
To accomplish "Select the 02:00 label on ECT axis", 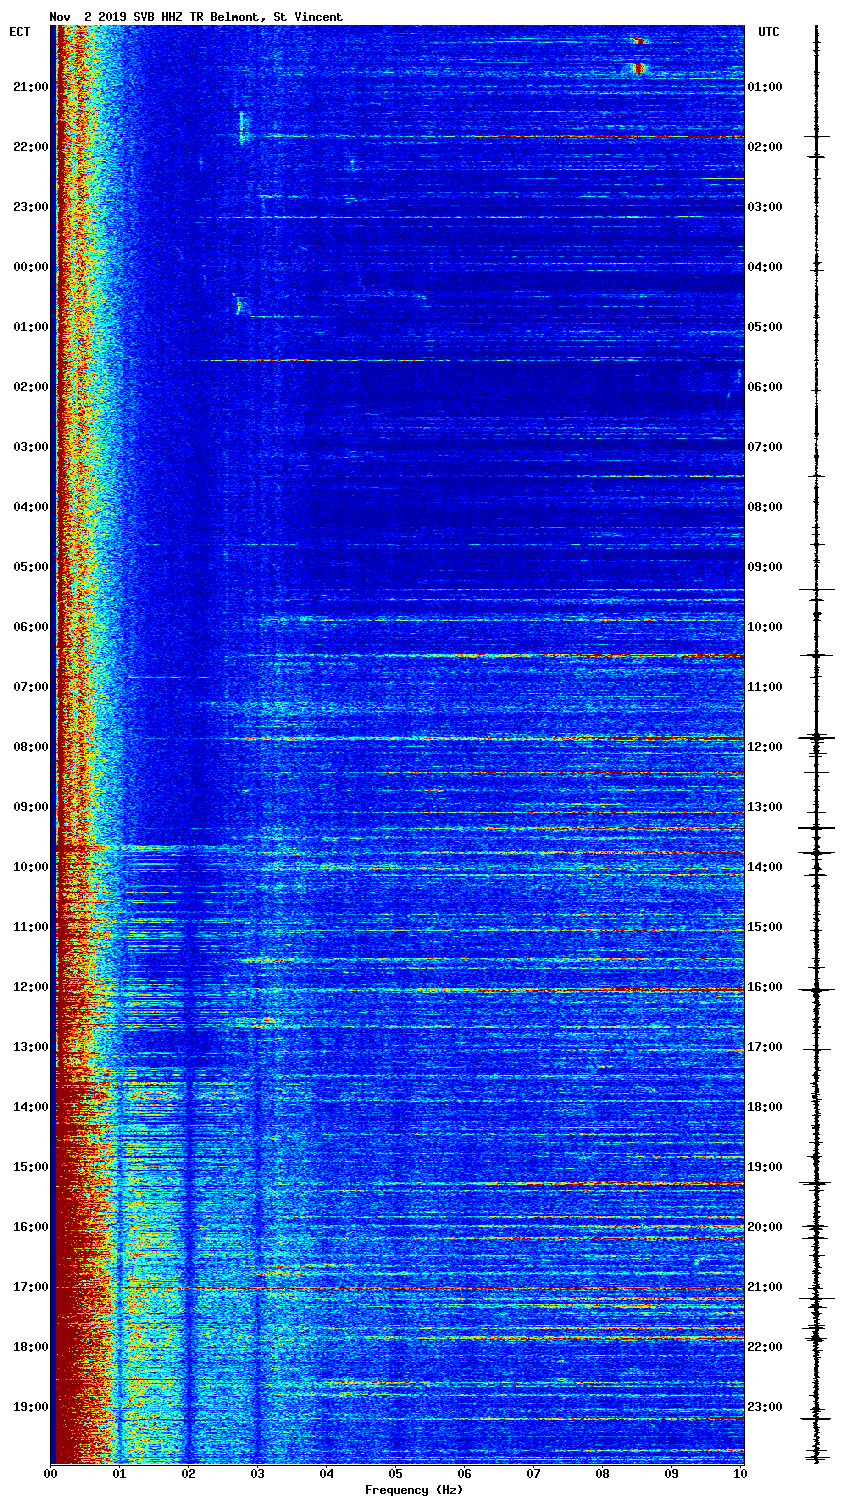I will (30, 387).
